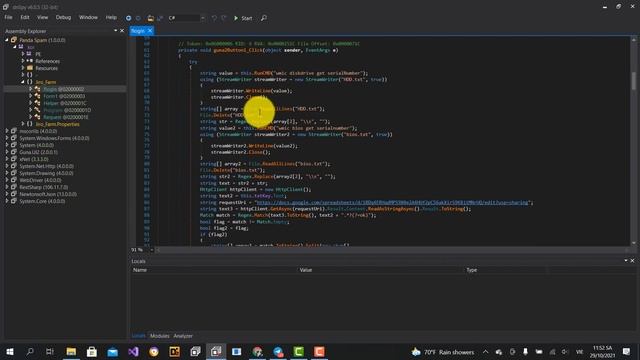Click the navigate back toolbar icon
Screen dimensions: 640x360
[x=129, y=18]
